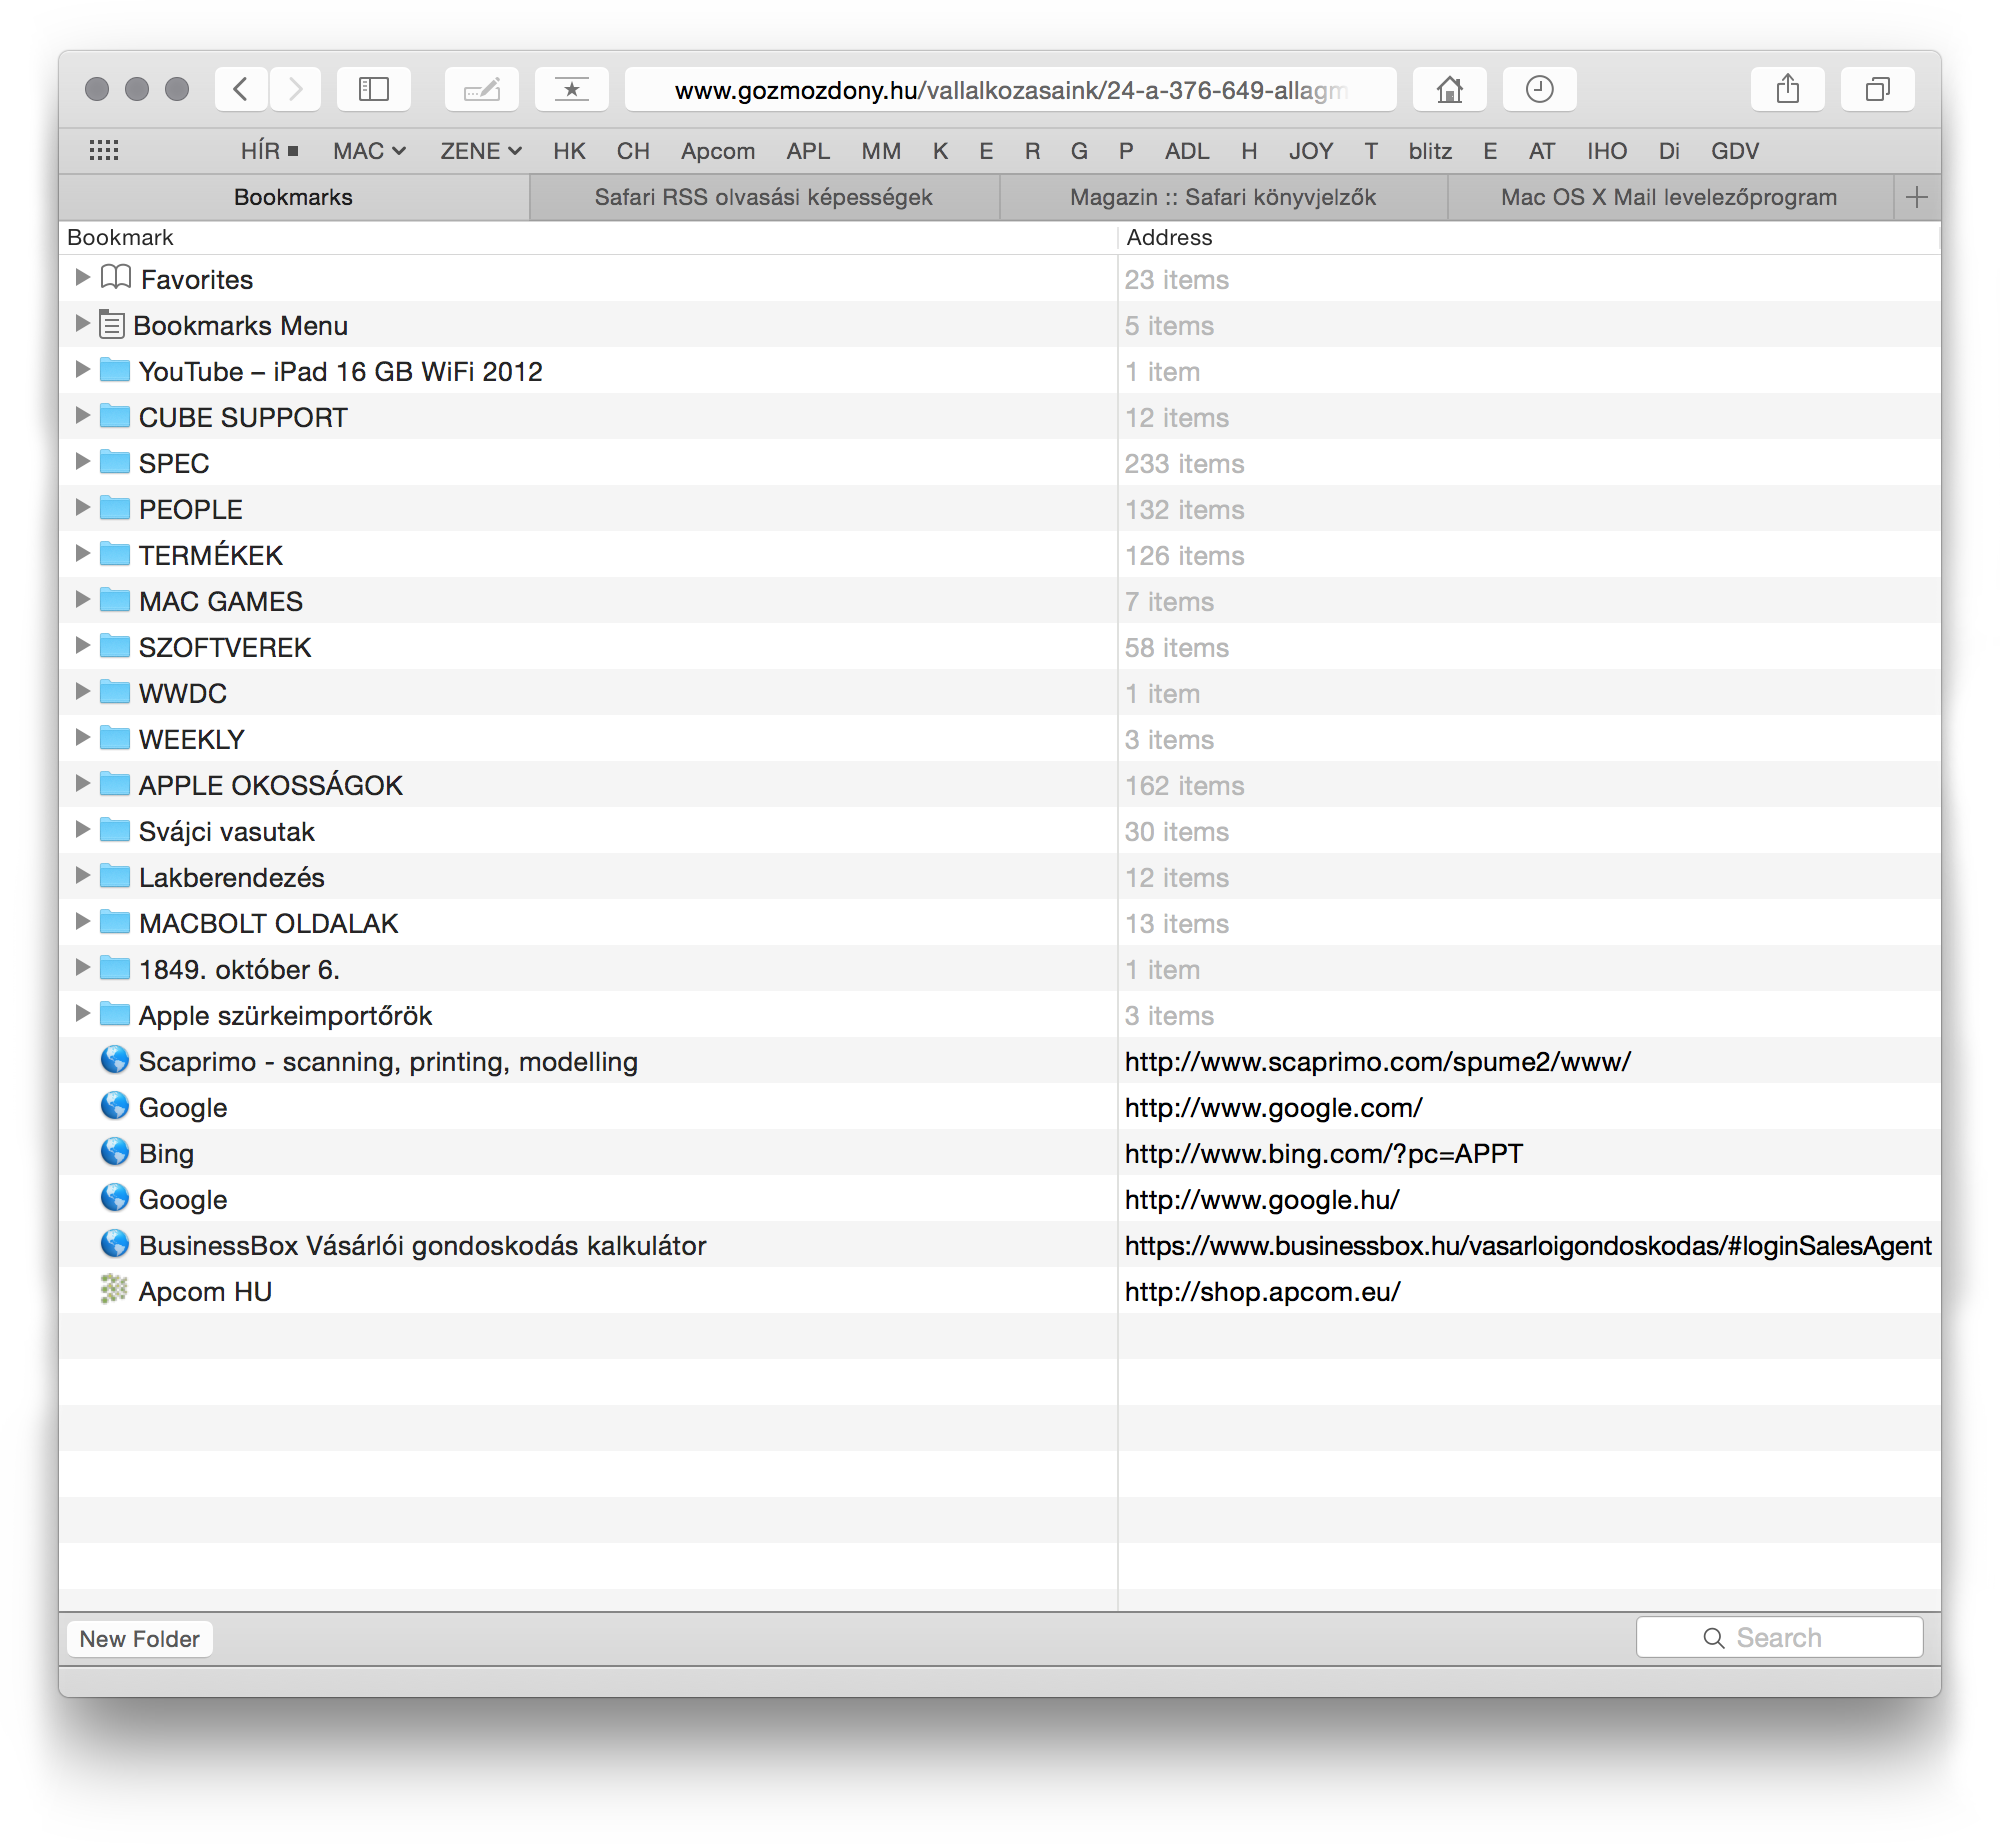This screenshot has width=2000, height=1844.
Task: Open Top Sites star toolbar button
Action: tap(571, 90)
